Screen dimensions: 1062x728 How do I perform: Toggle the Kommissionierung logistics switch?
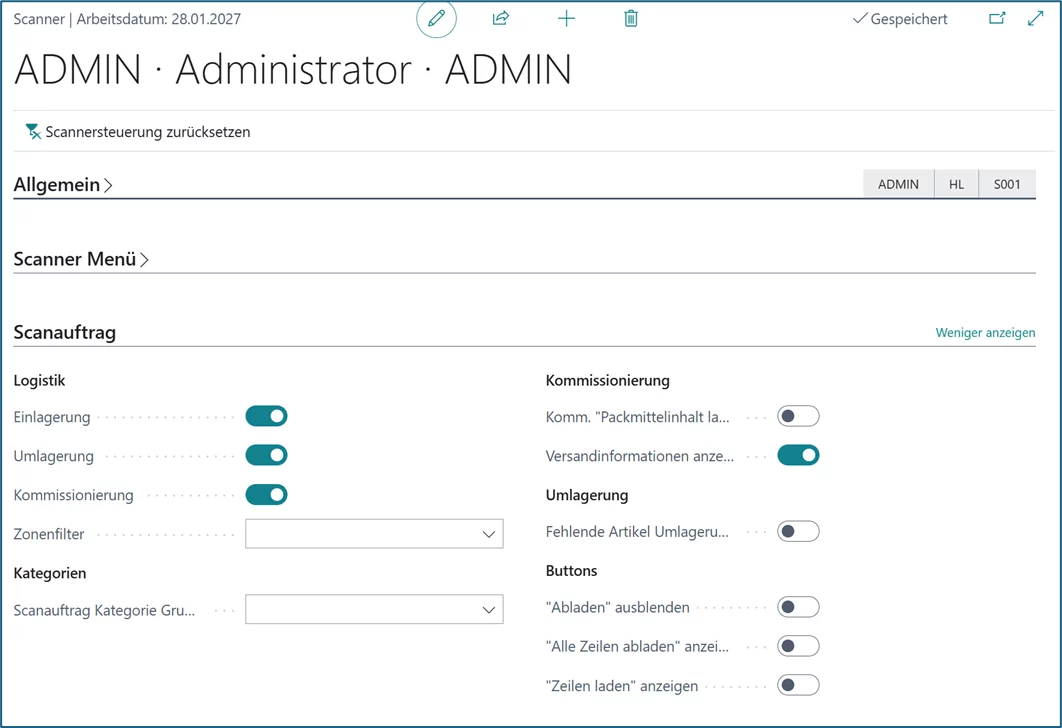point(266,495)
